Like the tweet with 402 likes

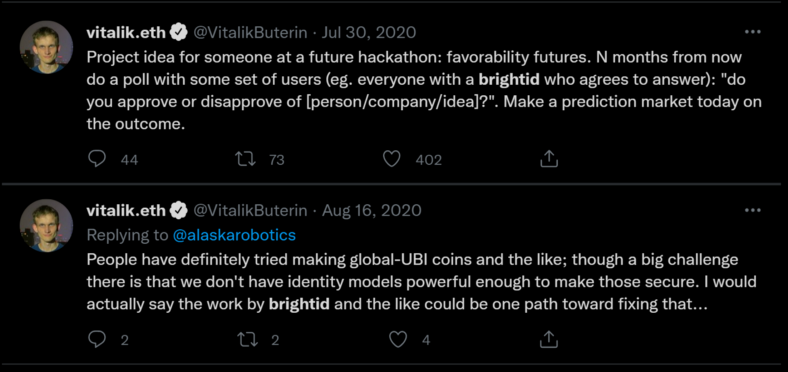391,159
